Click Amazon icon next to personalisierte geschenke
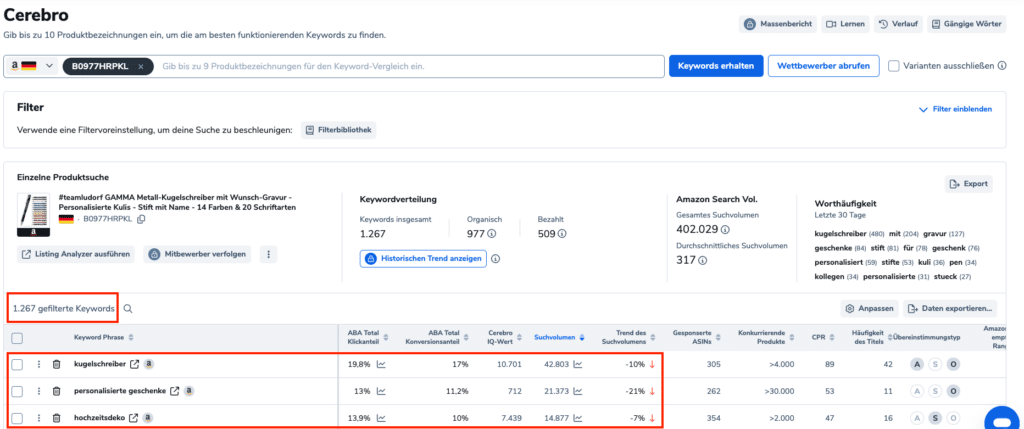 click(x=188, y=391)
